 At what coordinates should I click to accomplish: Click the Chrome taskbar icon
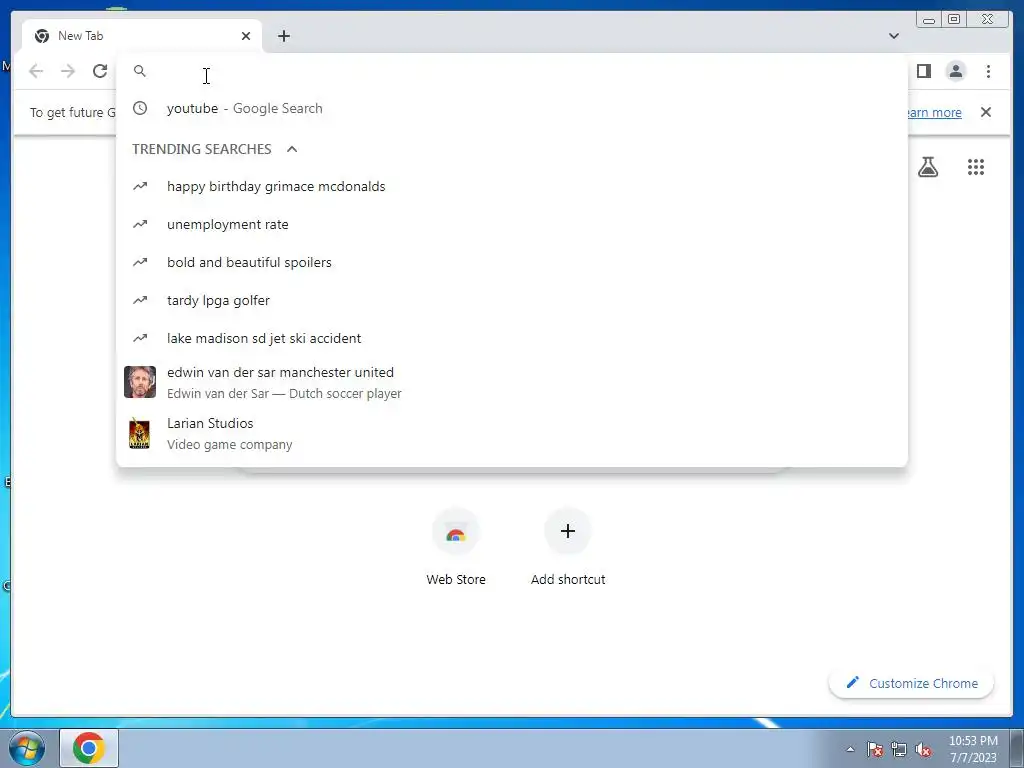coord(89,748)
